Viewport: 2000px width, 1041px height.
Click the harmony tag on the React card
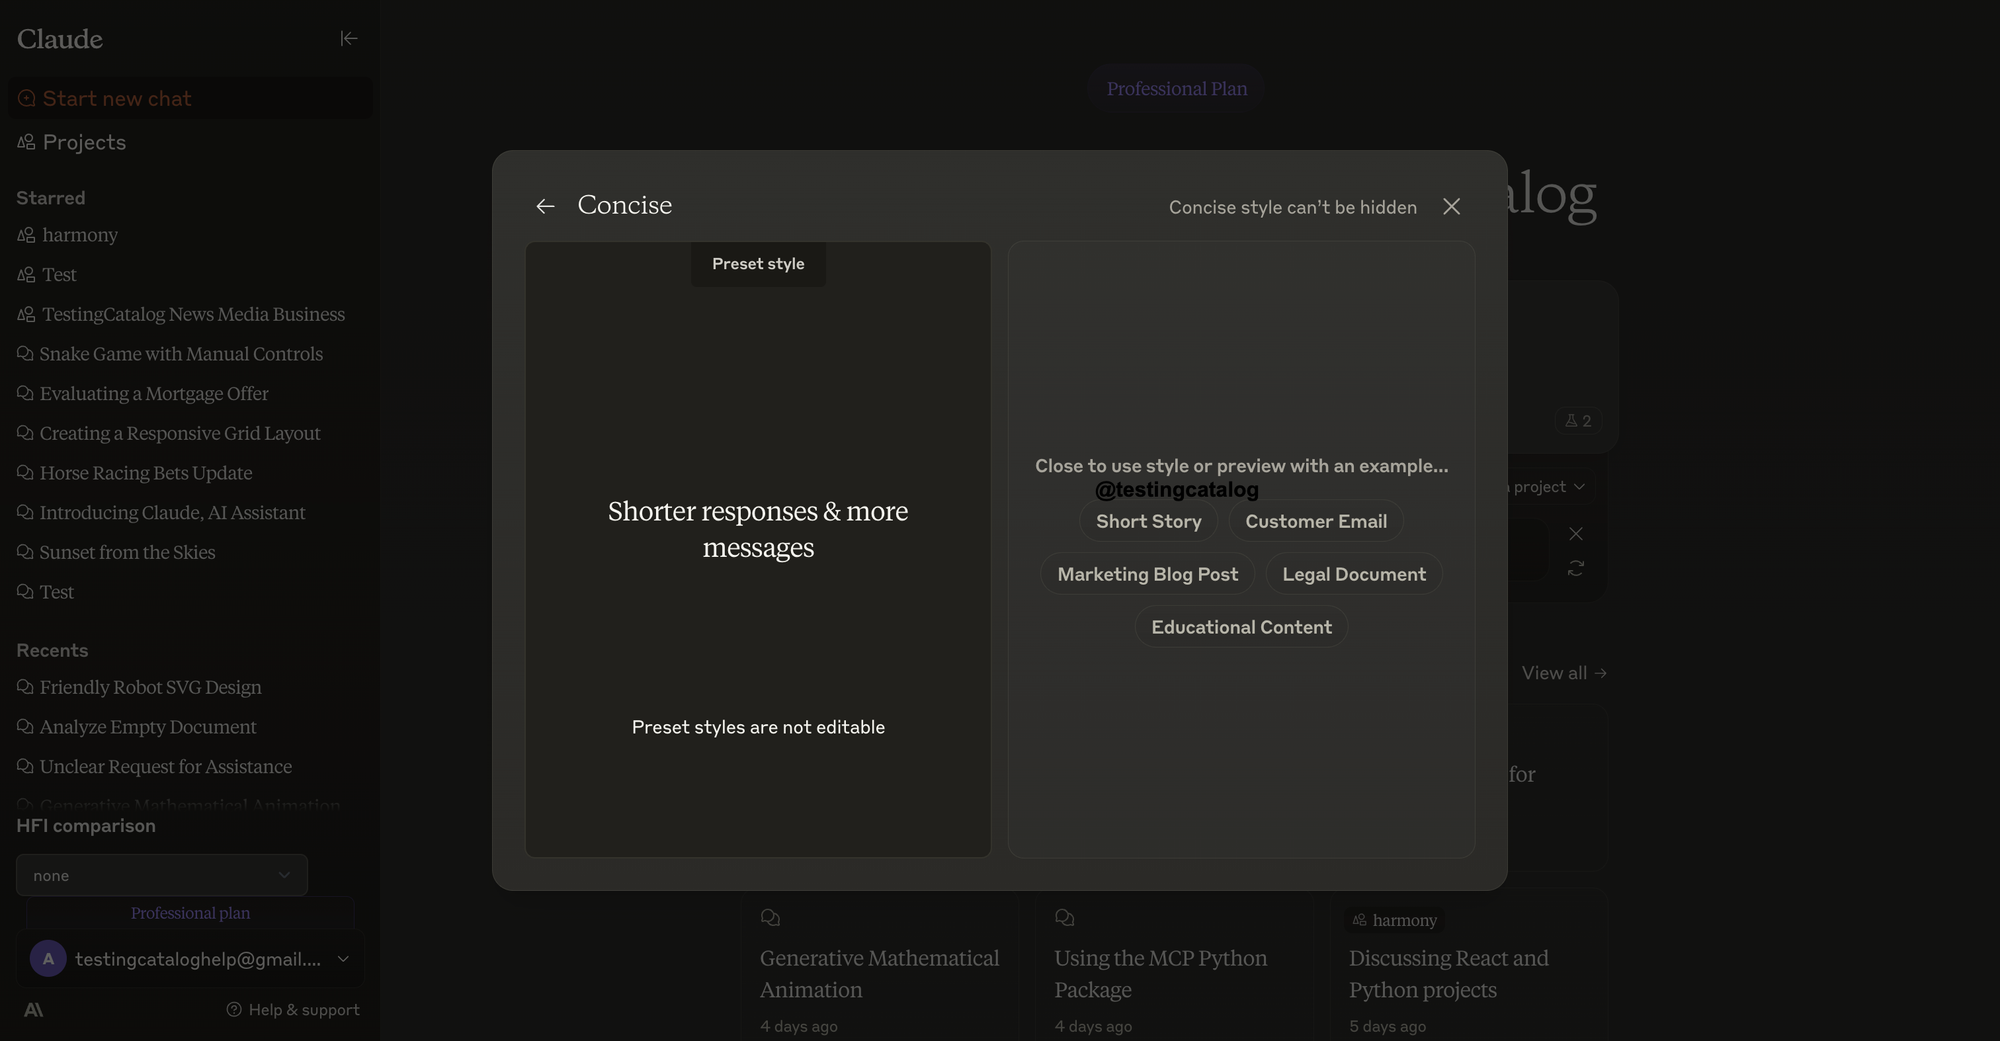(1395, 920)
